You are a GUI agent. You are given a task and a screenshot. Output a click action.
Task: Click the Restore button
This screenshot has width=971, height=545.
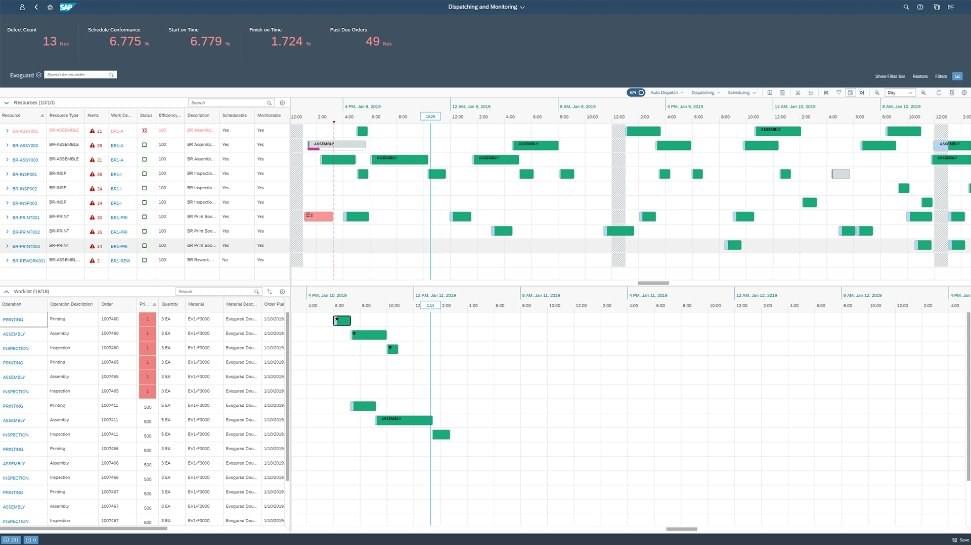click(920, 75)
